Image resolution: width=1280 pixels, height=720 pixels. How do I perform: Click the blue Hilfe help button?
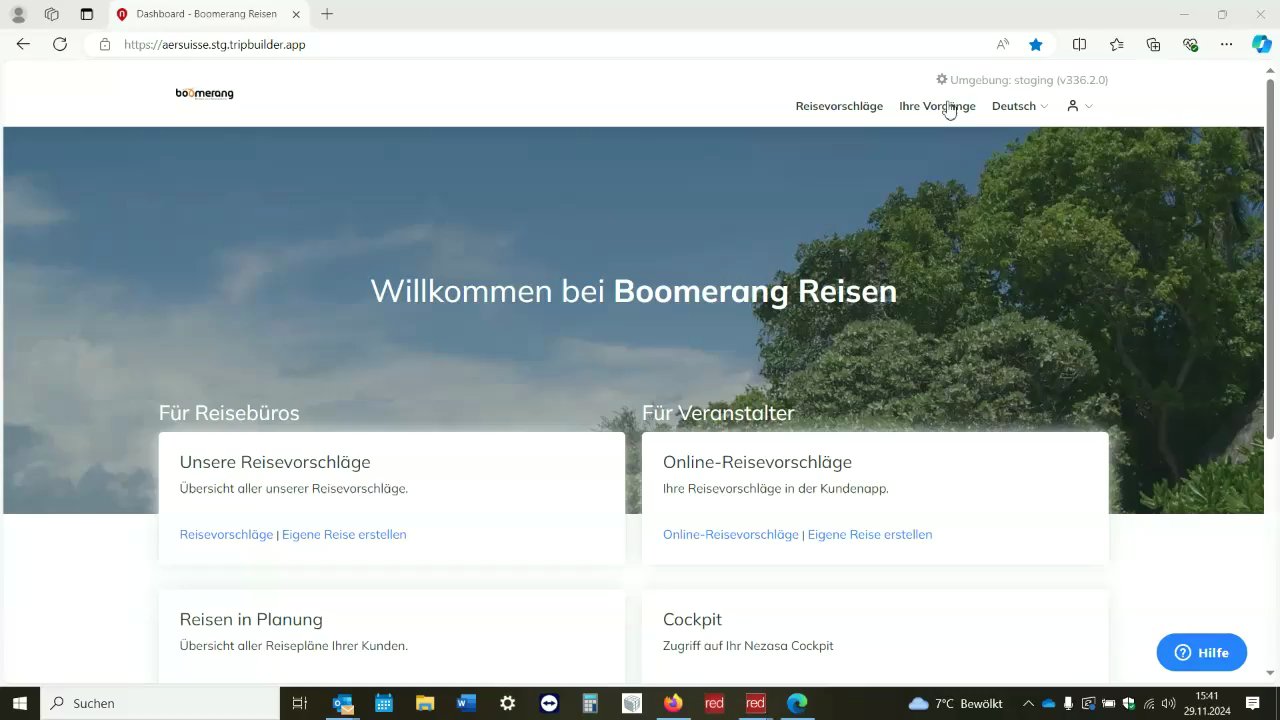1202,652
